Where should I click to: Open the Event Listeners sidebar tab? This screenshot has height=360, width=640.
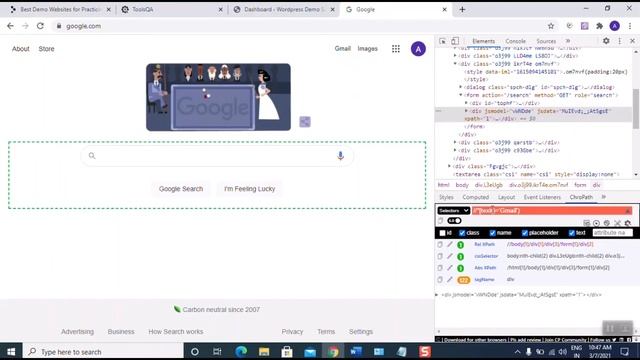click(x=542, y=197)
